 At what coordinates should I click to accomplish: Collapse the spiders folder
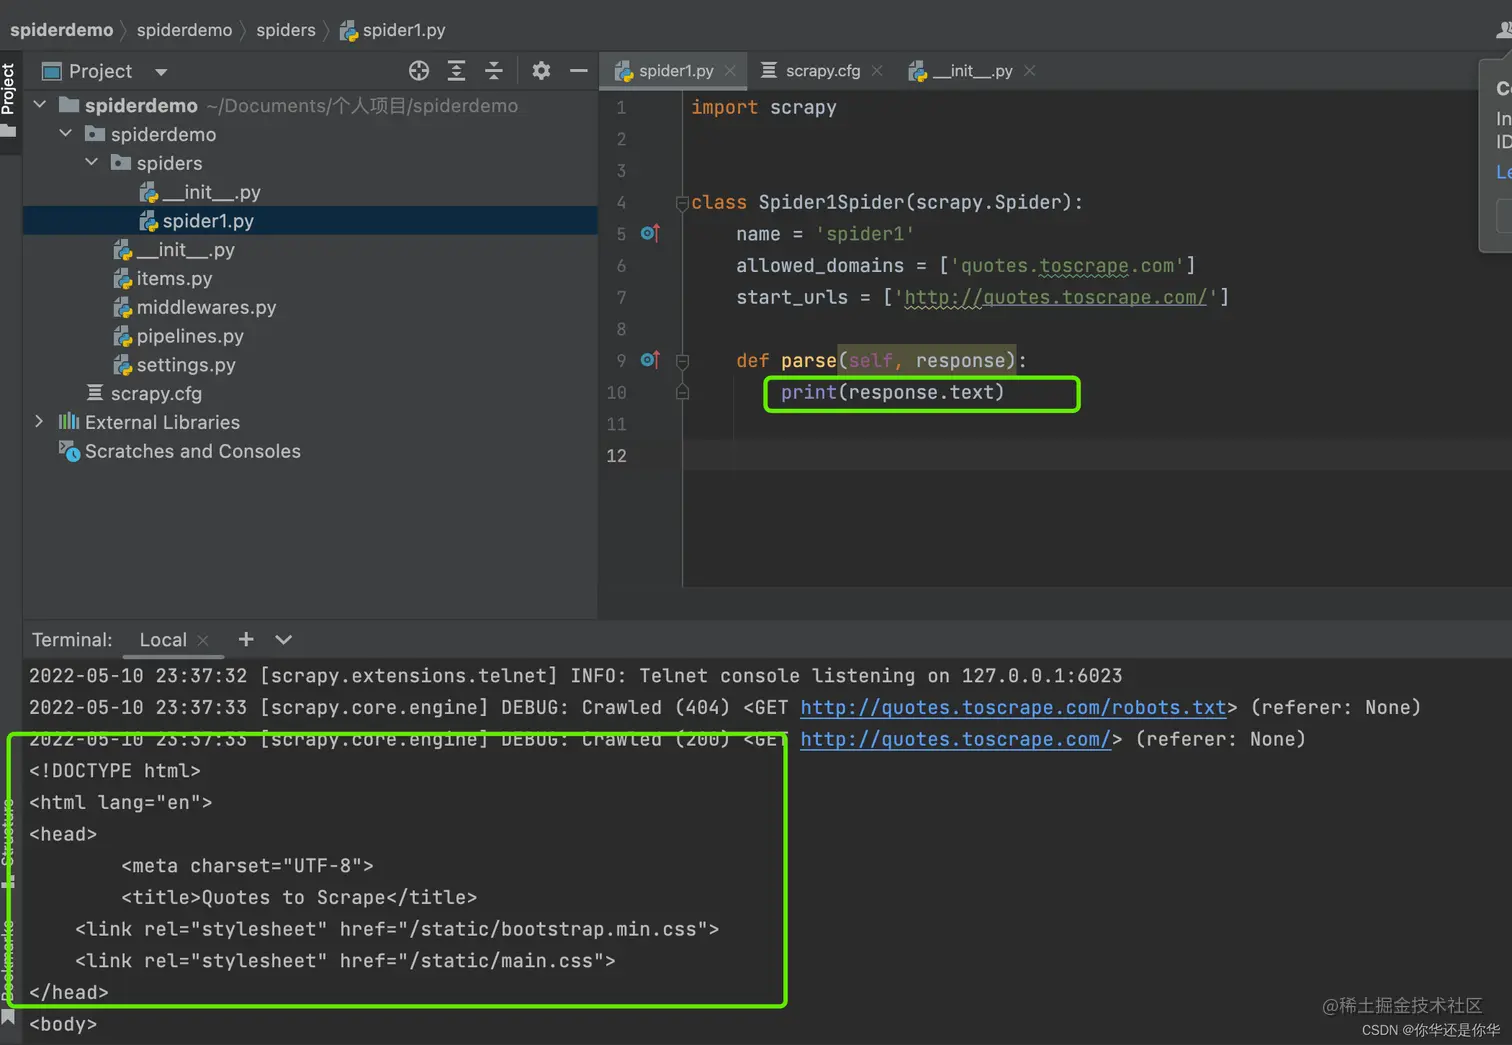(92, 162)
